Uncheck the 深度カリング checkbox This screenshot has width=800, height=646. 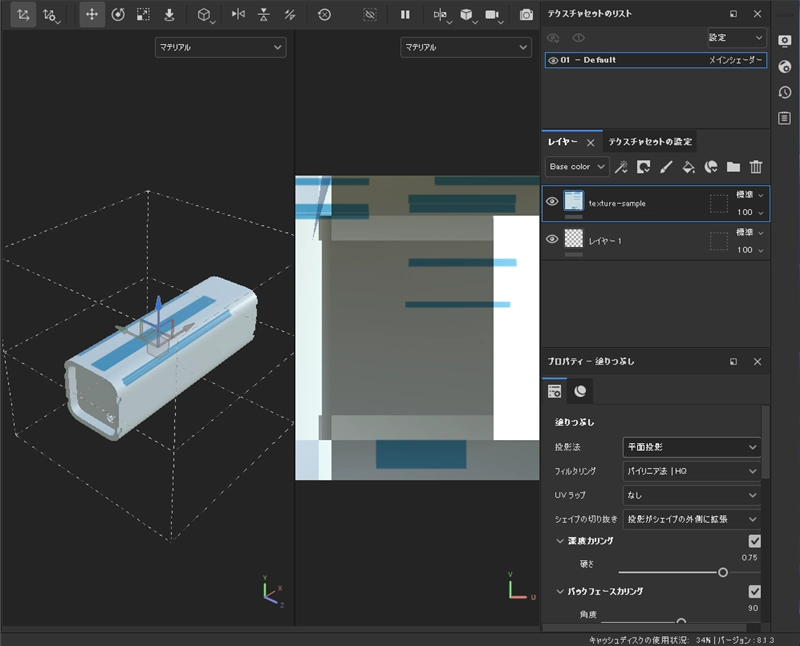pyautogui.click(x=754, y=541)
